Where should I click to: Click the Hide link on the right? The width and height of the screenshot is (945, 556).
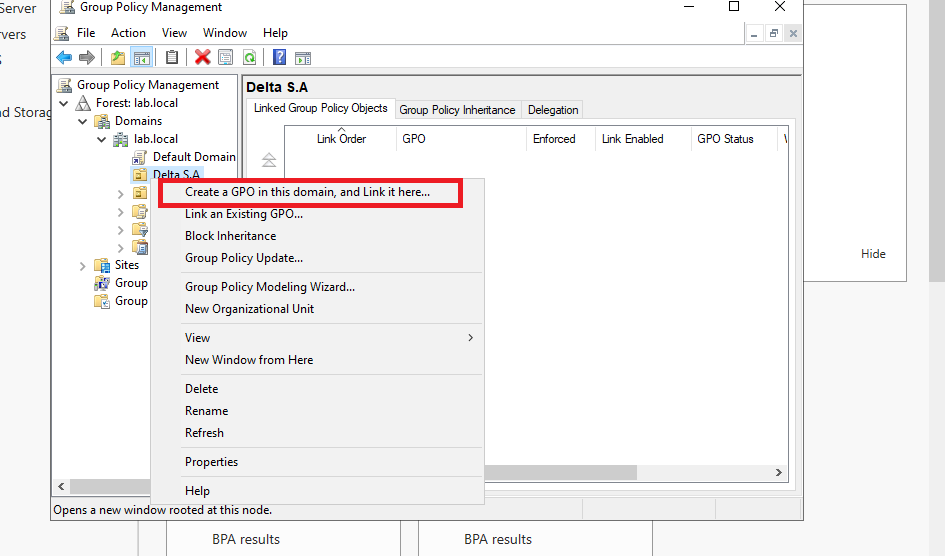pos(873,254)
